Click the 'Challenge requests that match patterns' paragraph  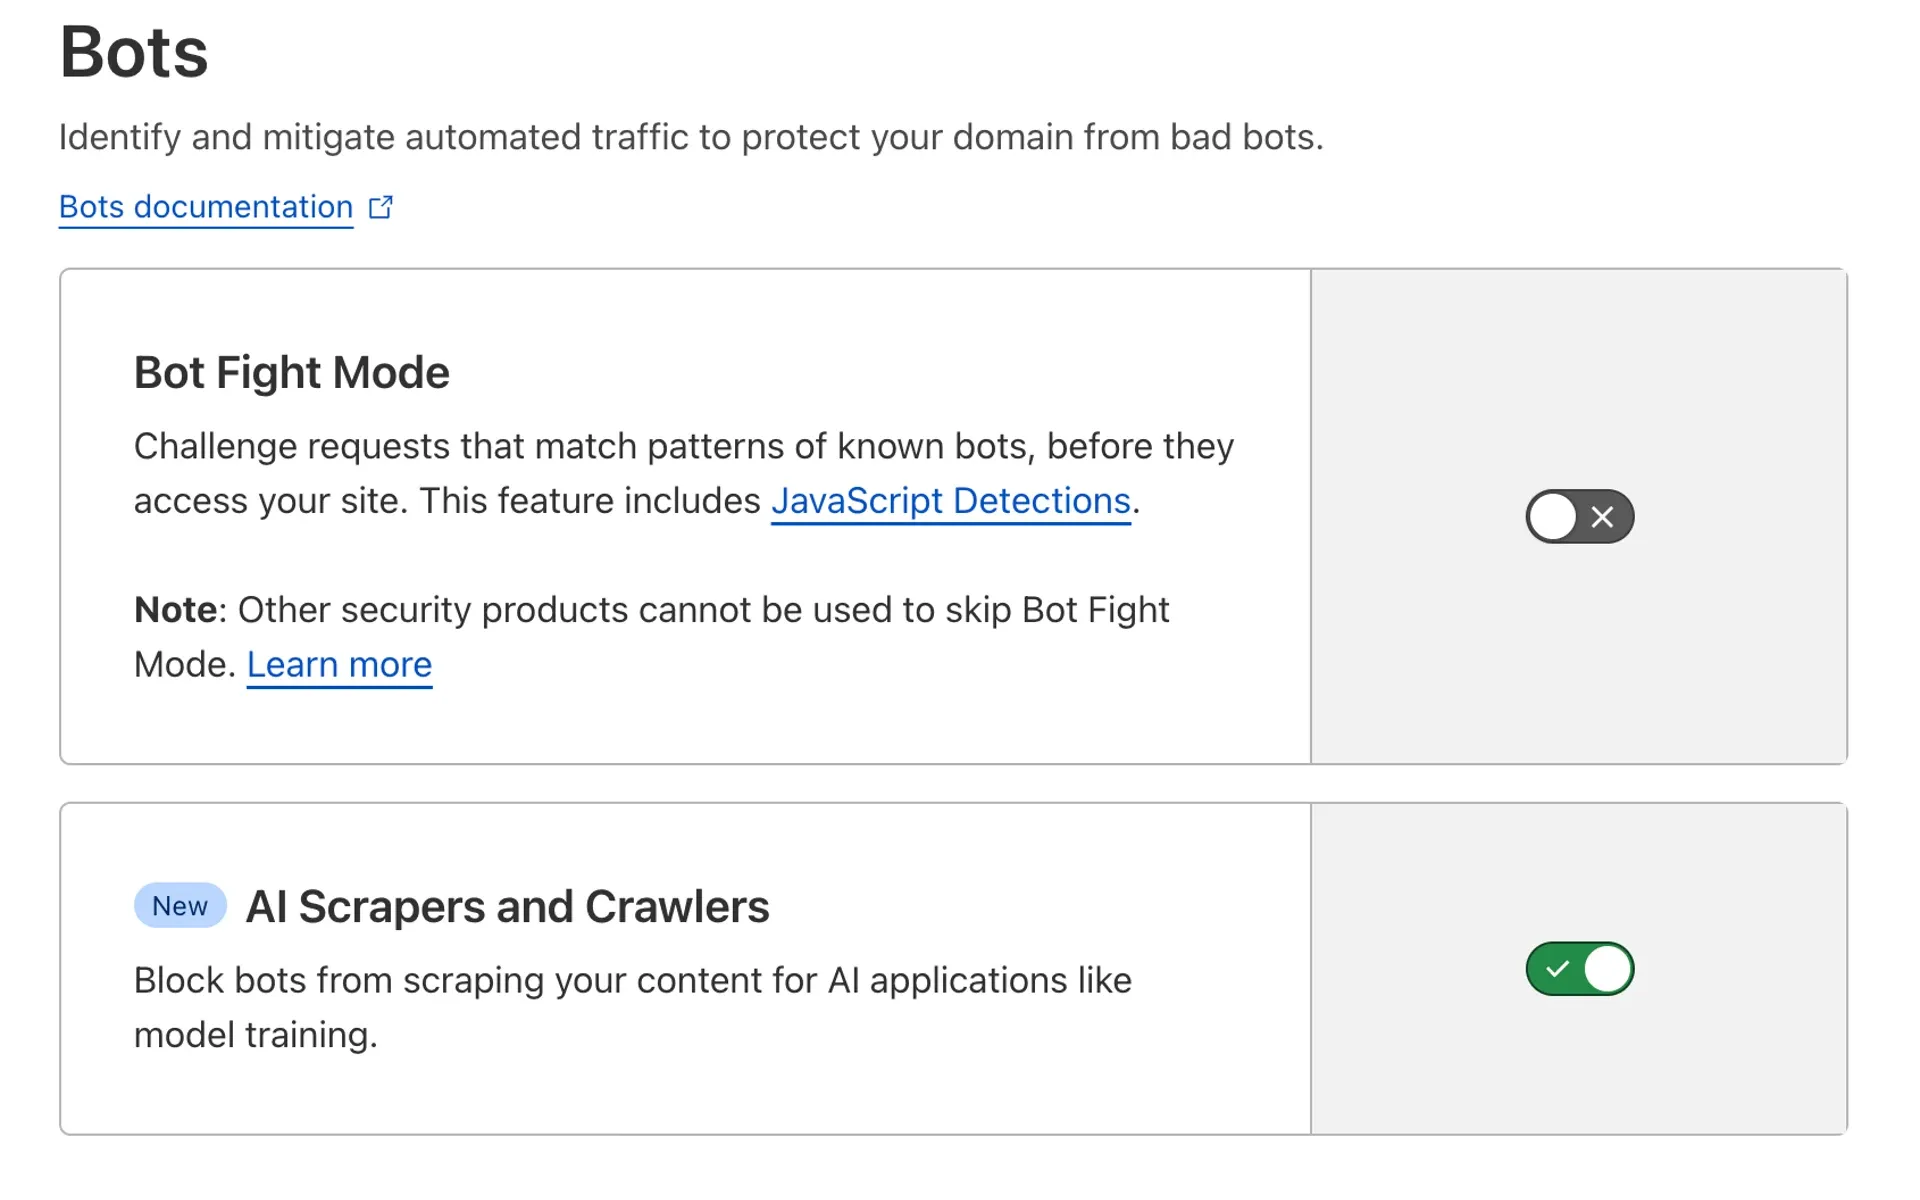click(x=683, y=447)
